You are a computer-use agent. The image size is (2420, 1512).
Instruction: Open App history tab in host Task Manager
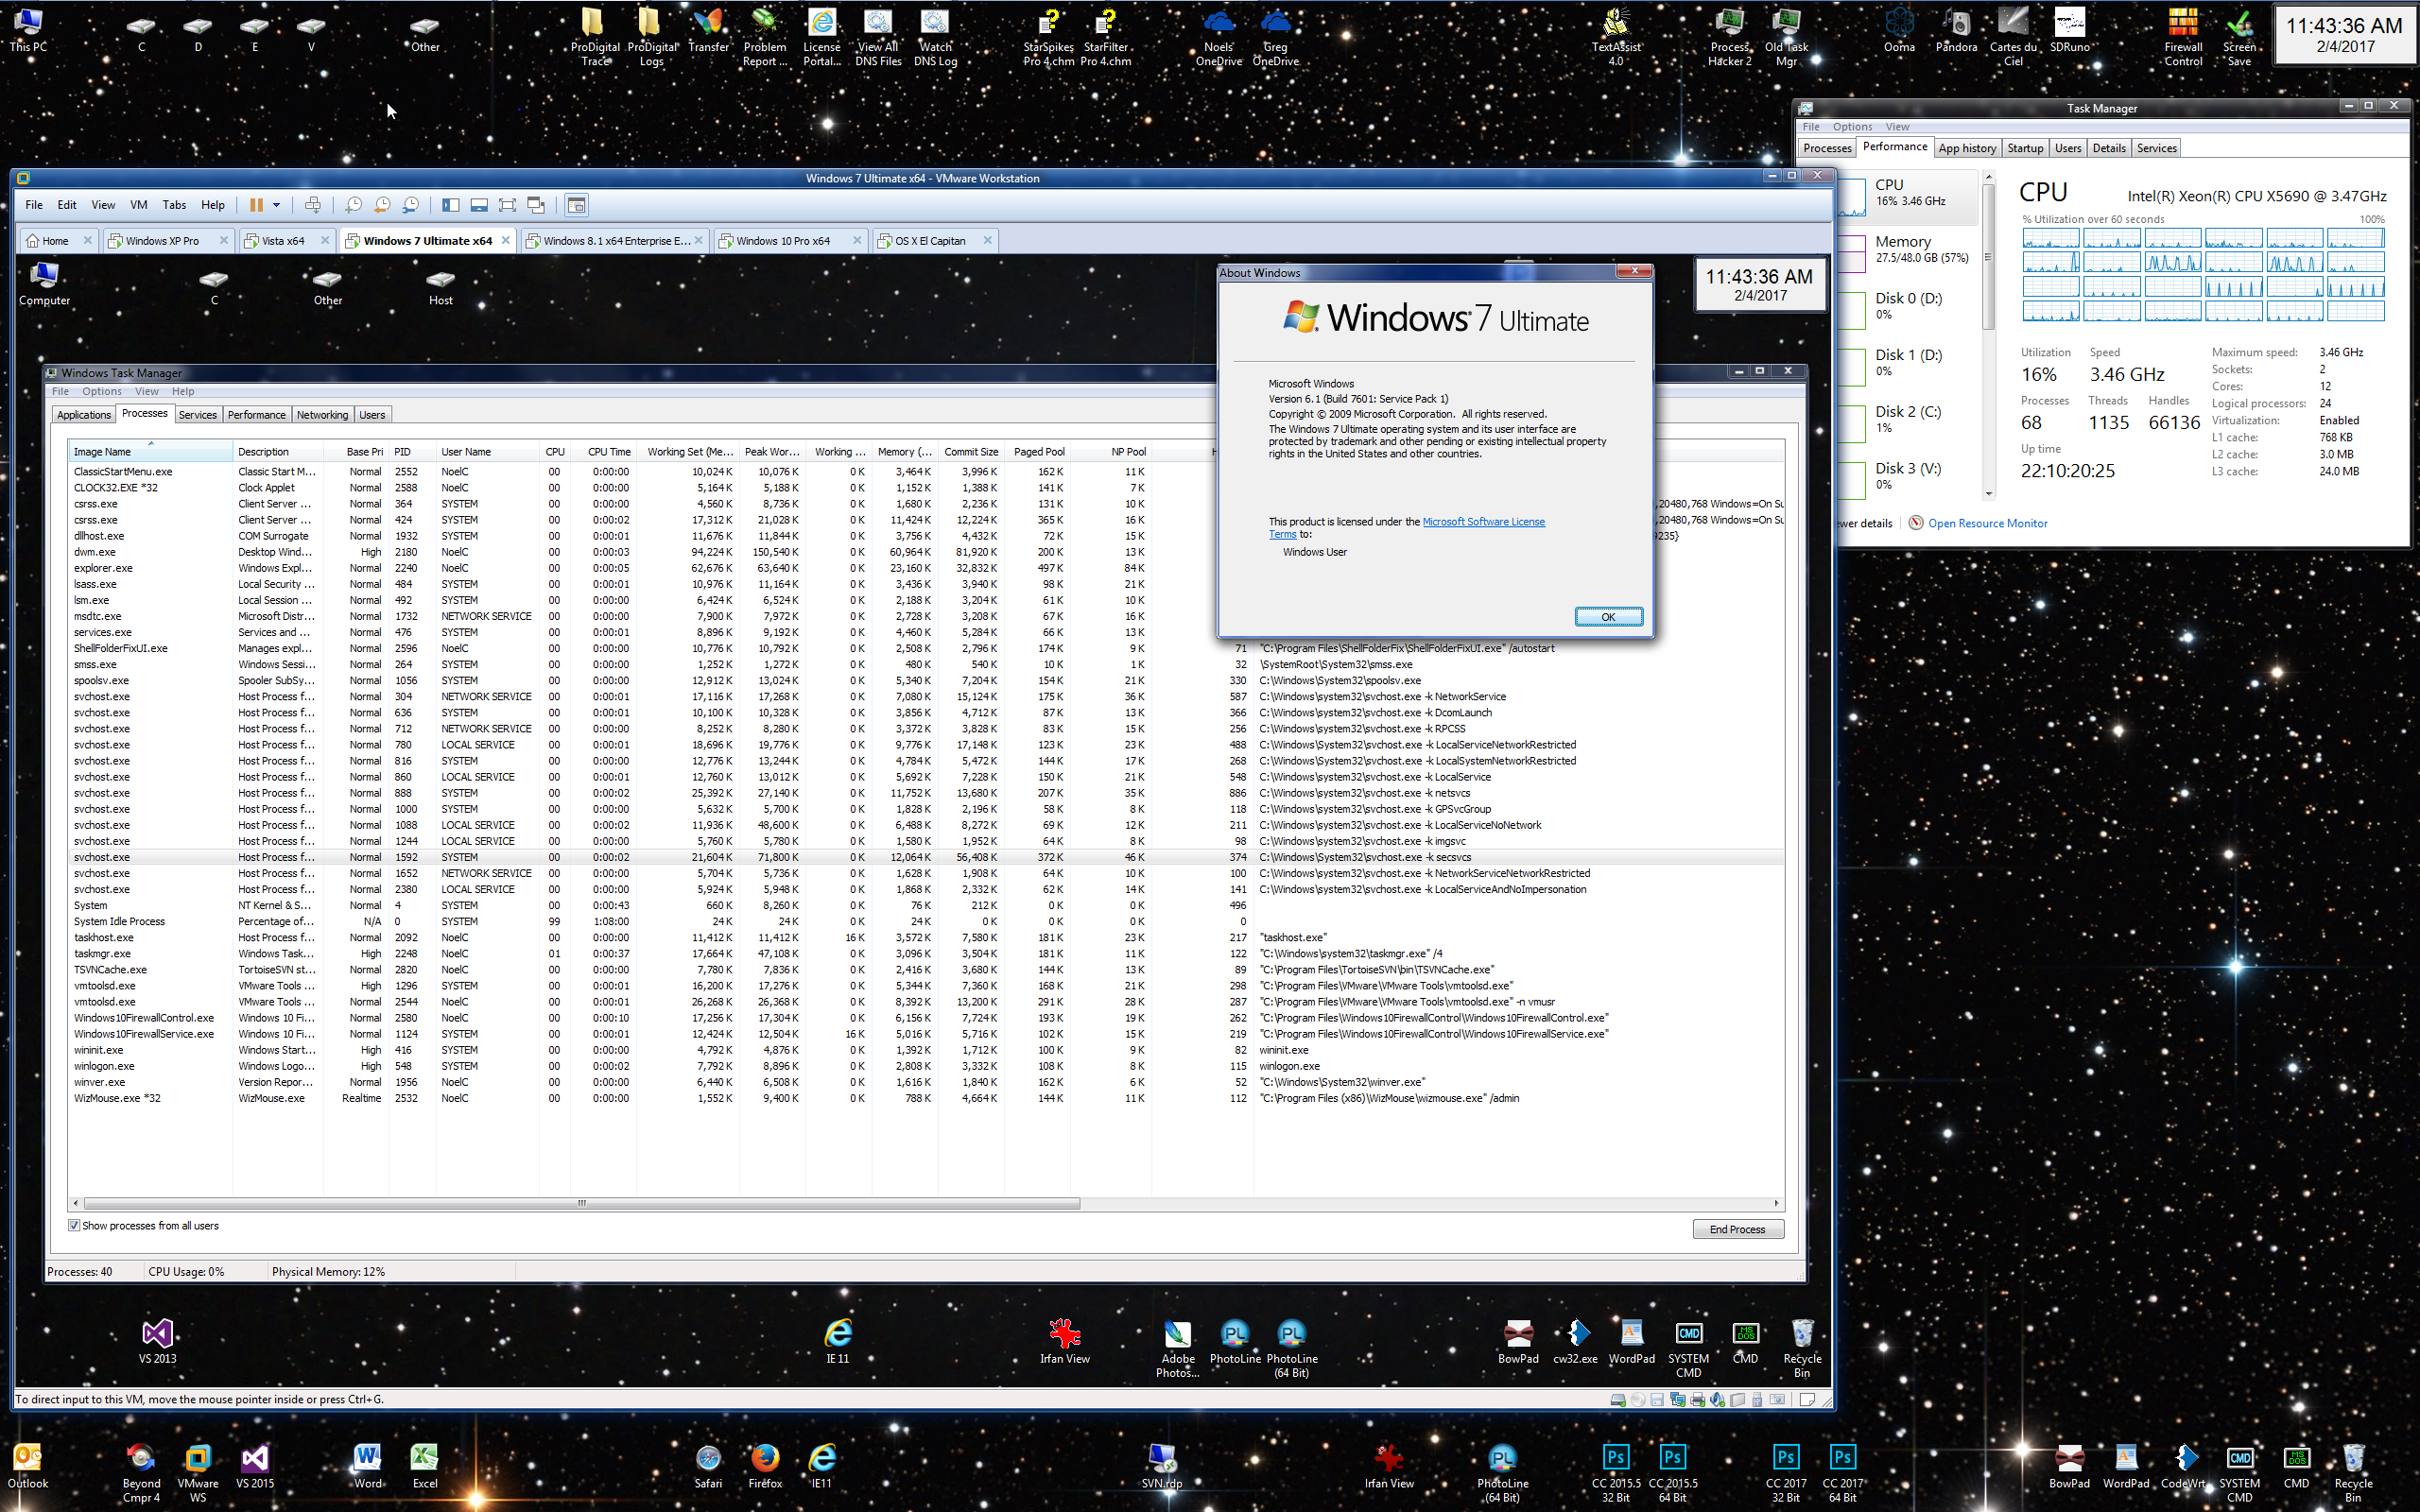1966,148
